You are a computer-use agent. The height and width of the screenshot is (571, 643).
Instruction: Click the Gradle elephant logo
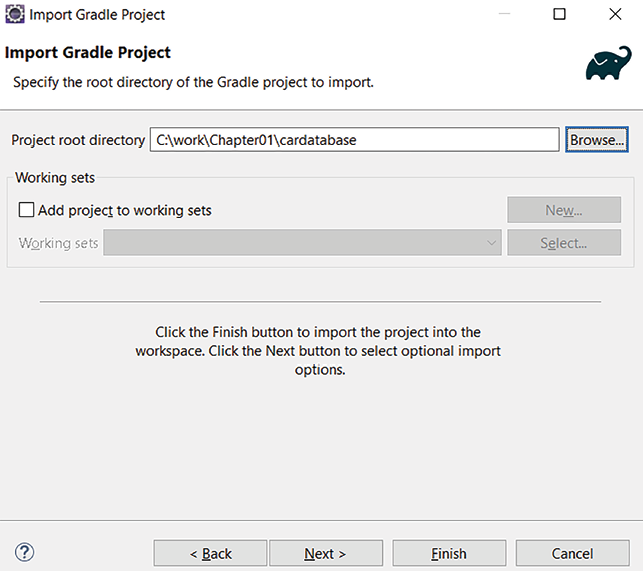pyautogui.click(x=608, y=65)
